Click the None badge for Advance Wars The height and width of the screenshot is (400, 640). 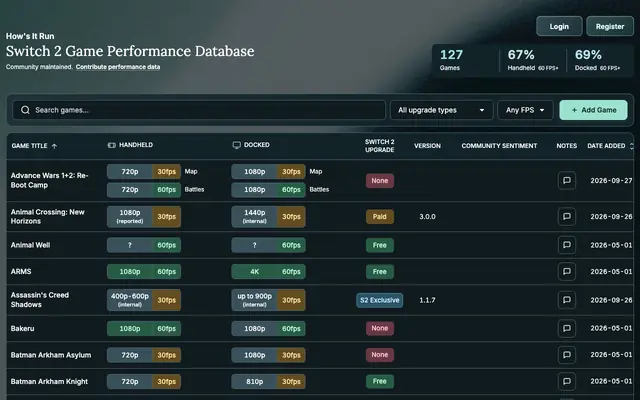tap(380, 180)
